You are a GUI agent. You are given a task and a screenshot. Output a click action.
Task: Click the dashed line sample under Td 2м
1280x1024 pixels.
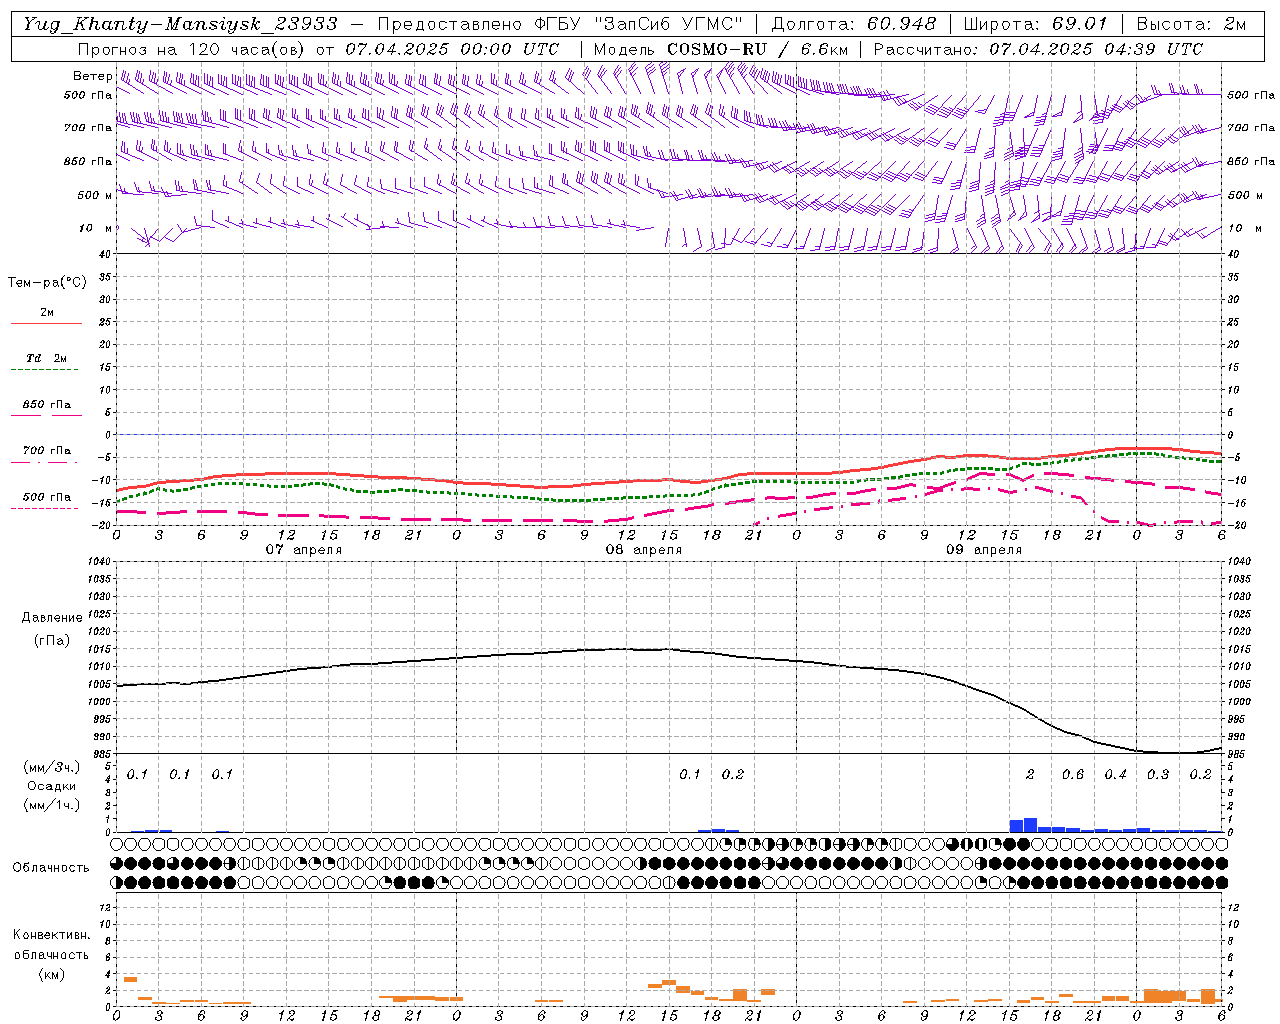click(47, 369)
